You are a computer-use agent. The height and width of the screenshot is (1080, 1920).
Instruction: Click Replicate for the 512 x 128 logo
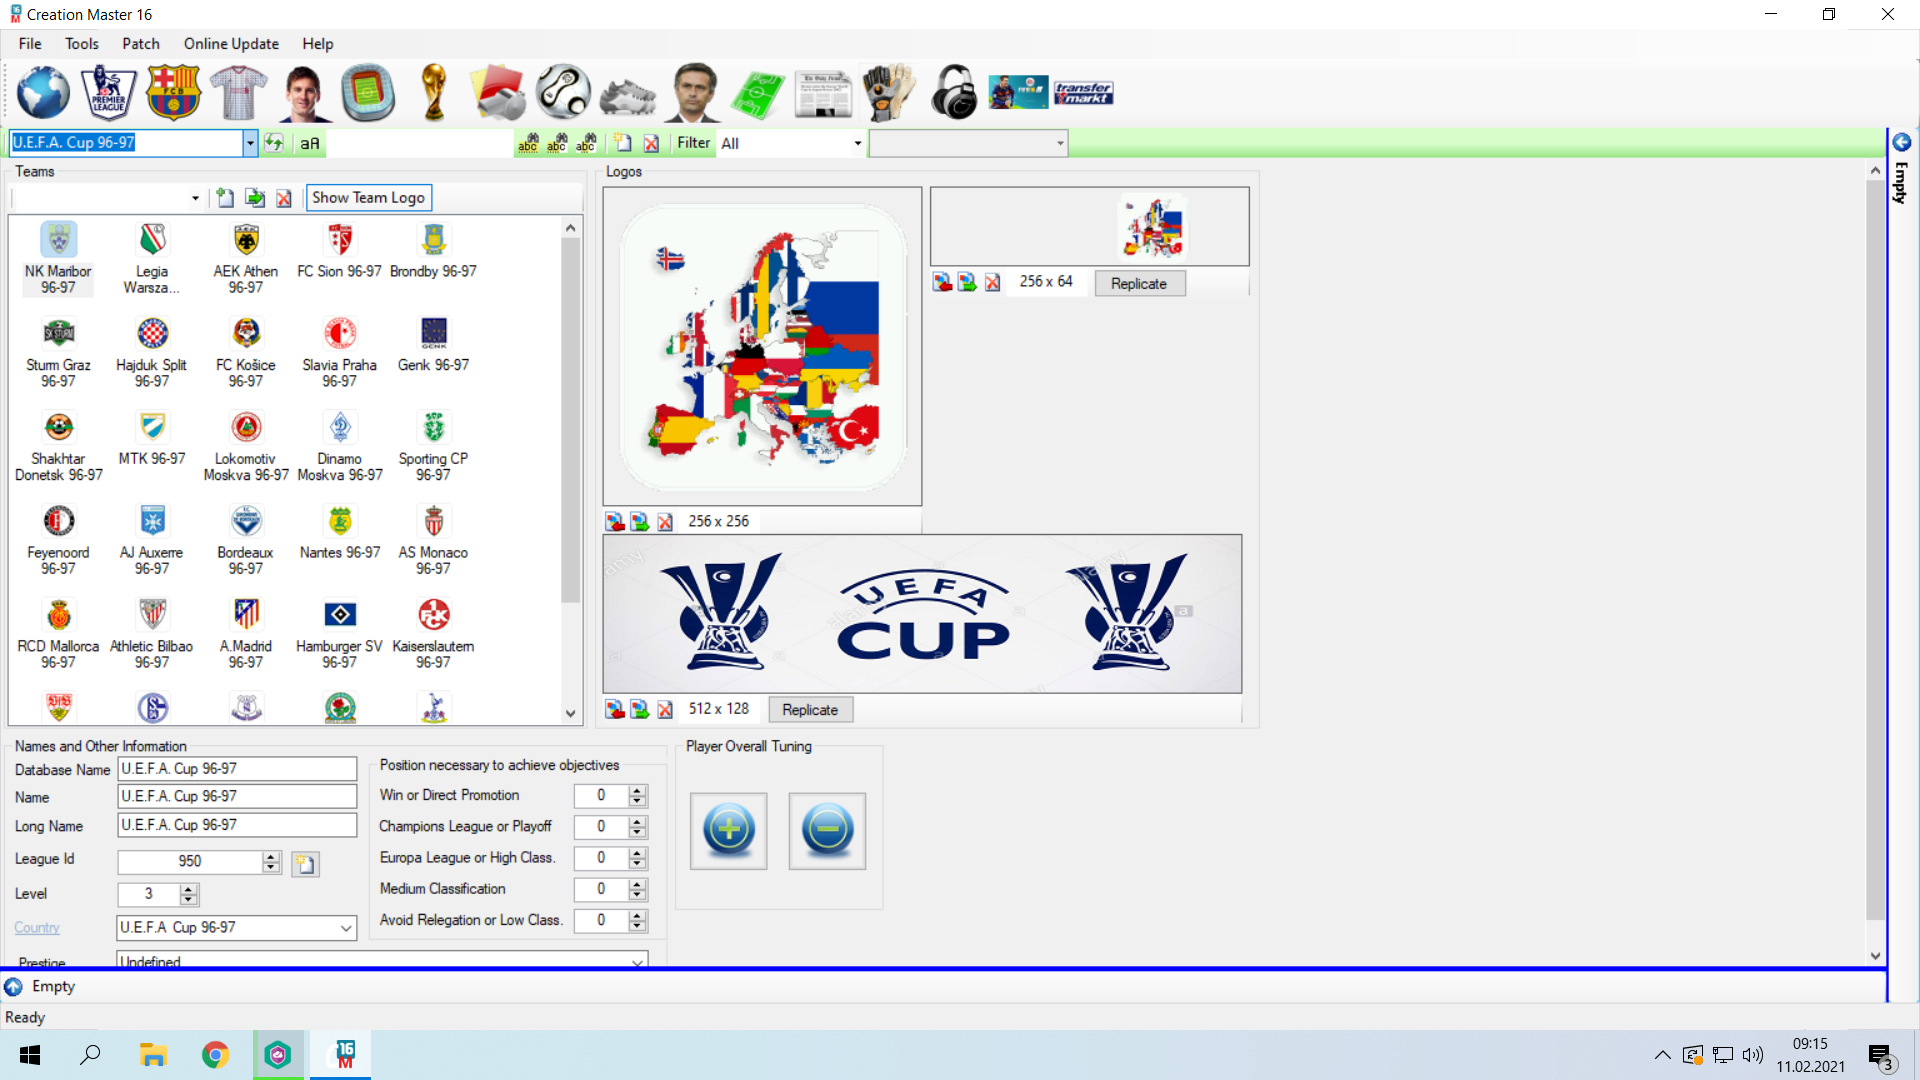[810, 710]
